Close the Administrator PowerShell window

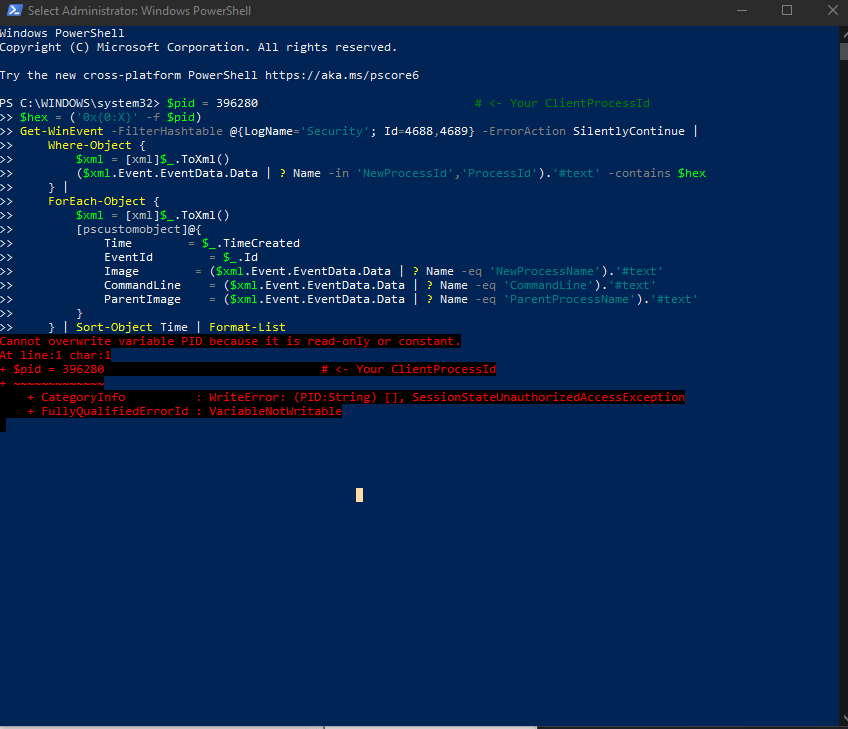point(832,10)
